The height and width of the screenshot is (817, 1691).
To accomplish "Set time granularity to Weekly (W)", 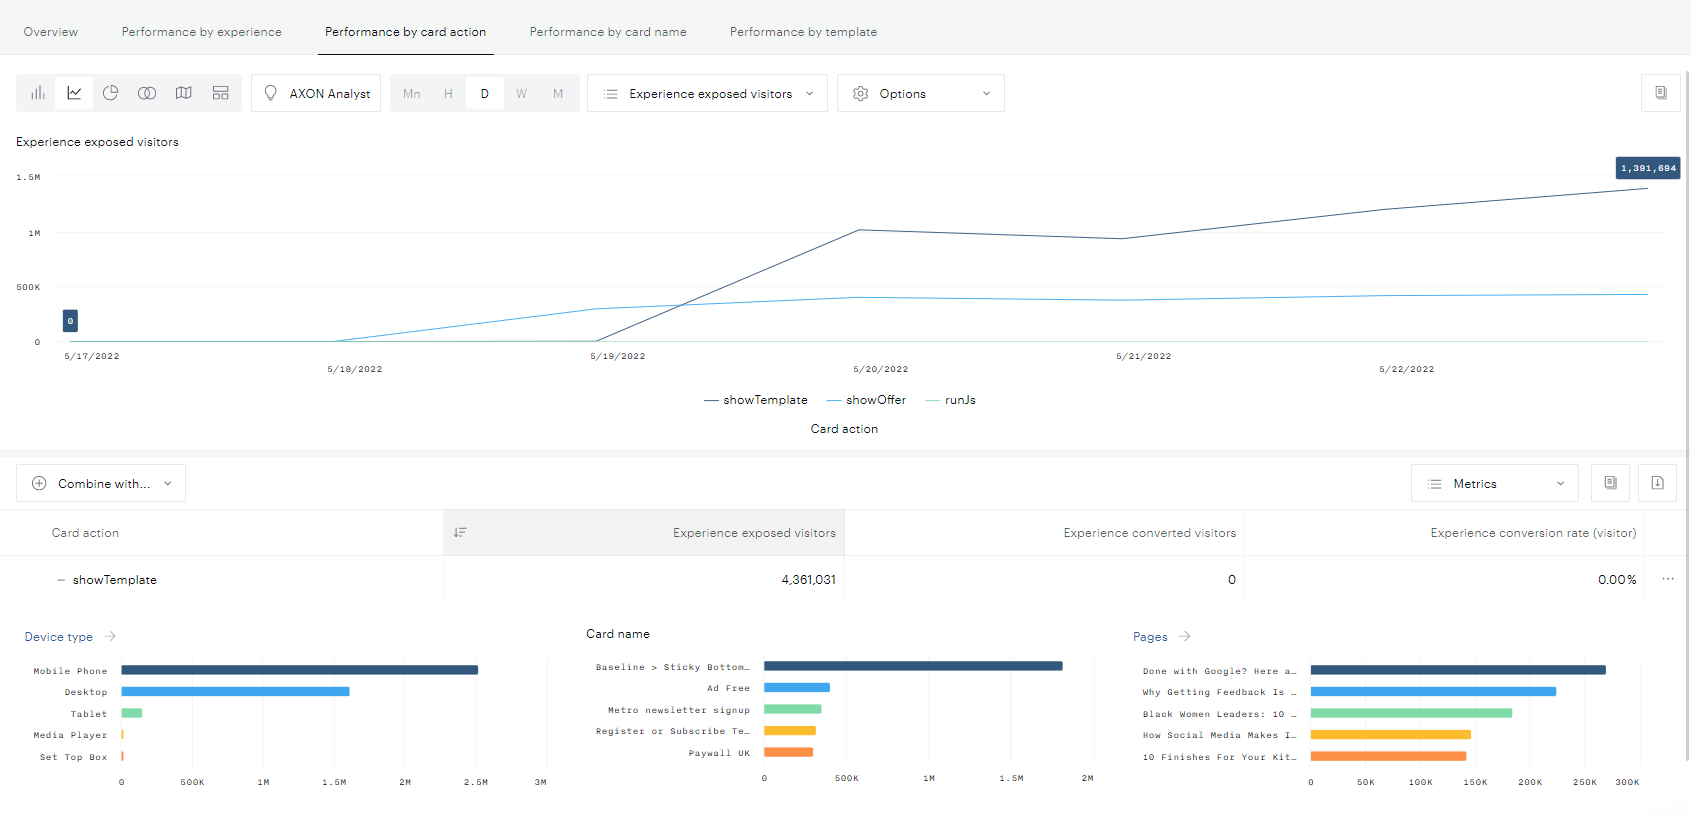I will point(521,94).
